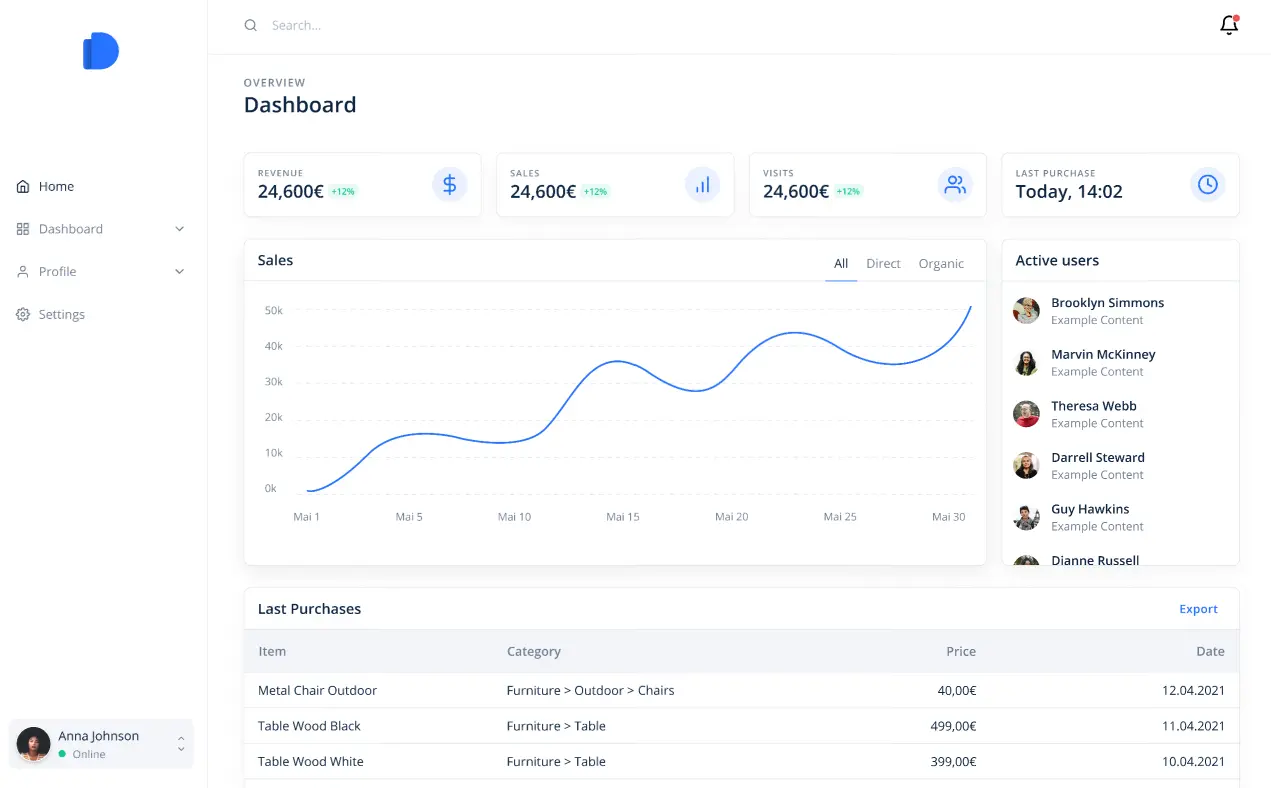The image size is (1271, 788).
Task: Click the blue D logo in sidebar
Action: (101, 51)
